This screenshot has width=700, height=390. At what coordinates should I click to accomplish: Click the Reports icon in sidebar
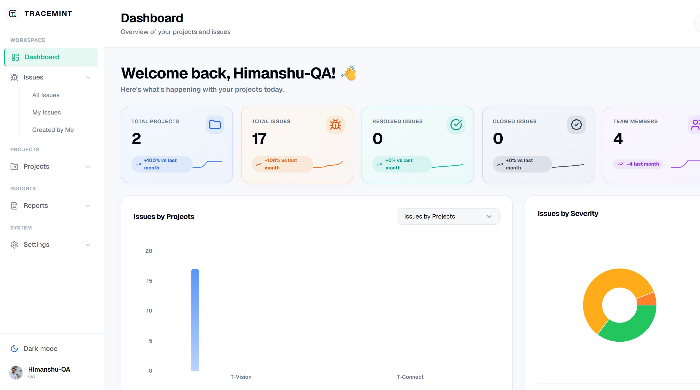(x=14, y=206)
